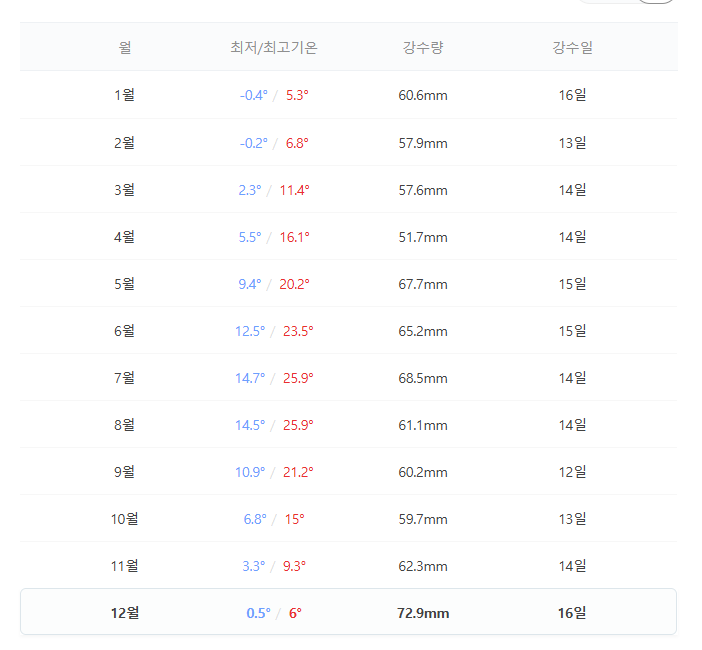Click the 57.6mm precipitation value
Screen dimensions: 702x650
423,190
